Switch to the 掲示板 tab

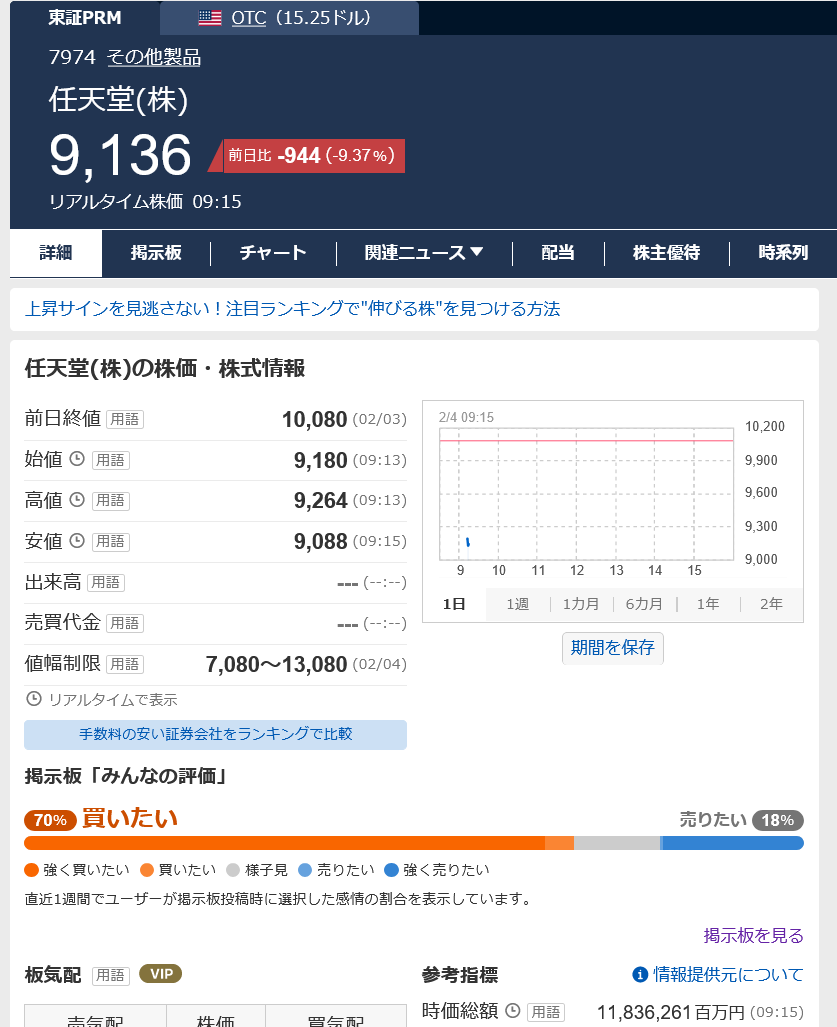point(156,253)
